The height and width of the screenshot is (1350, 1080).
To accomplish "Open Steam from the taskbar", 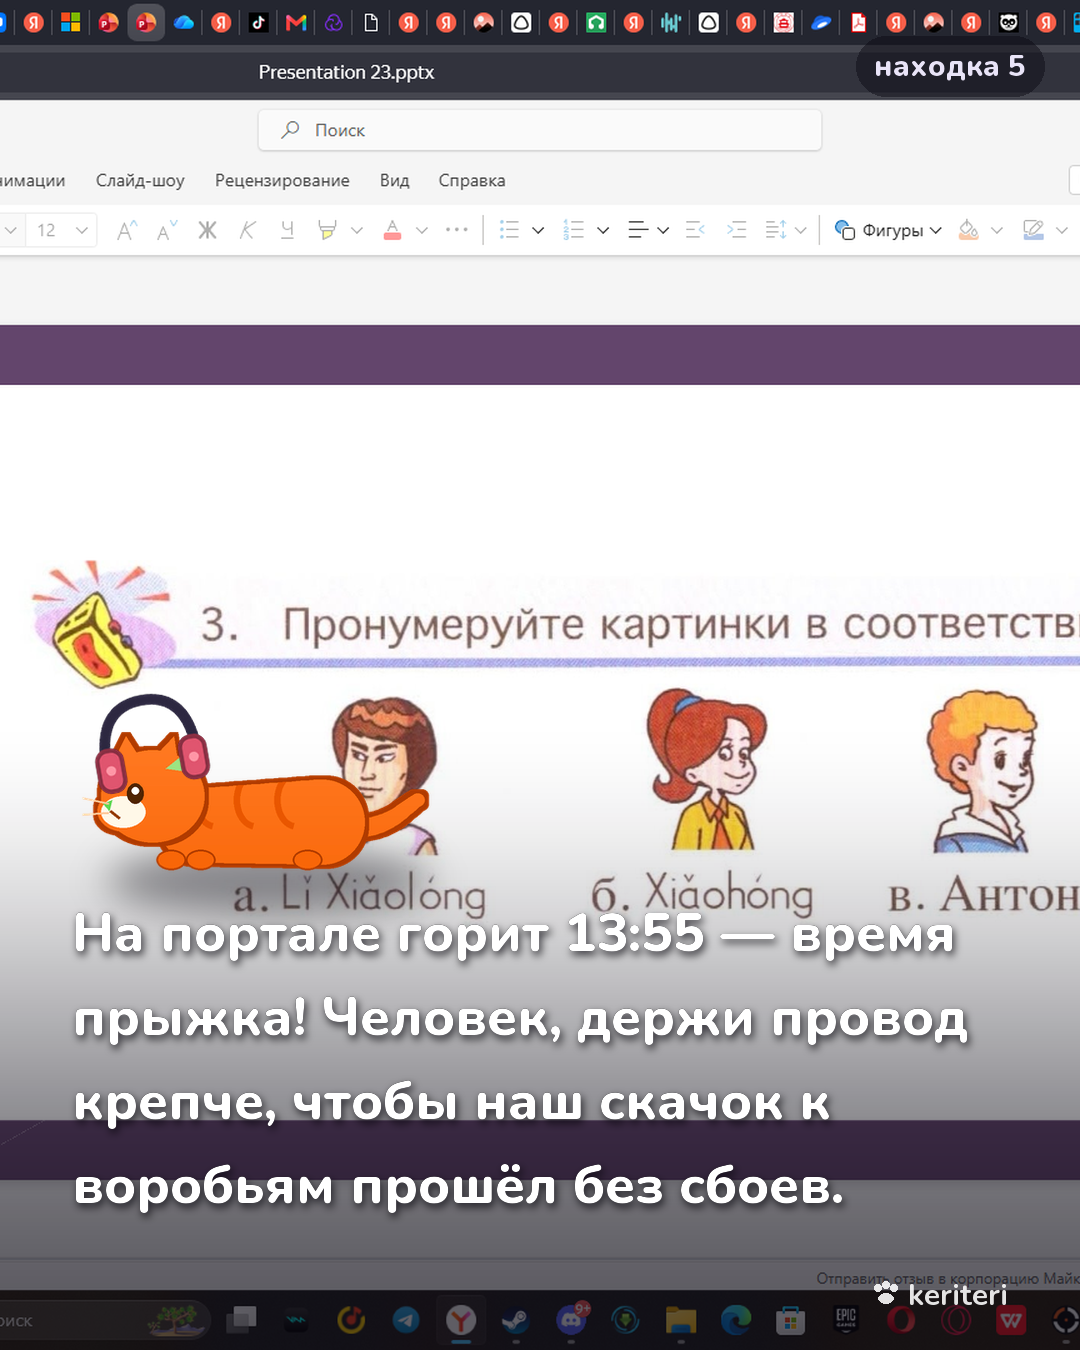I will click(x=515, y=1321).
